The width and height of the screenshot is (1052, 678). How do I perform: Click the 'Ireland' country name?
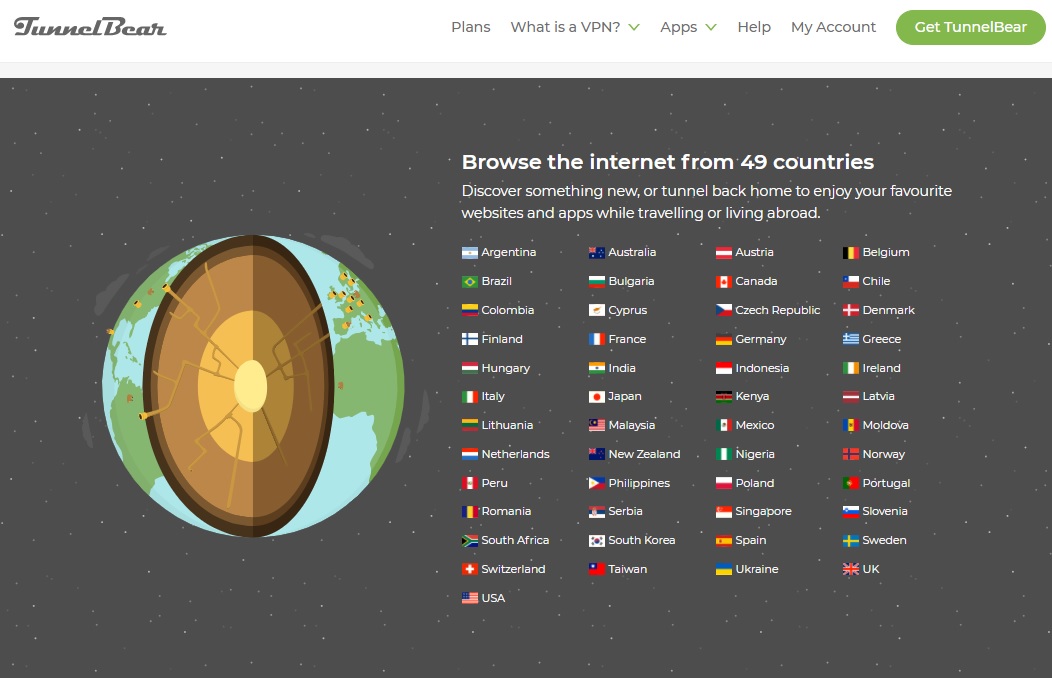(x=882, y=368)
